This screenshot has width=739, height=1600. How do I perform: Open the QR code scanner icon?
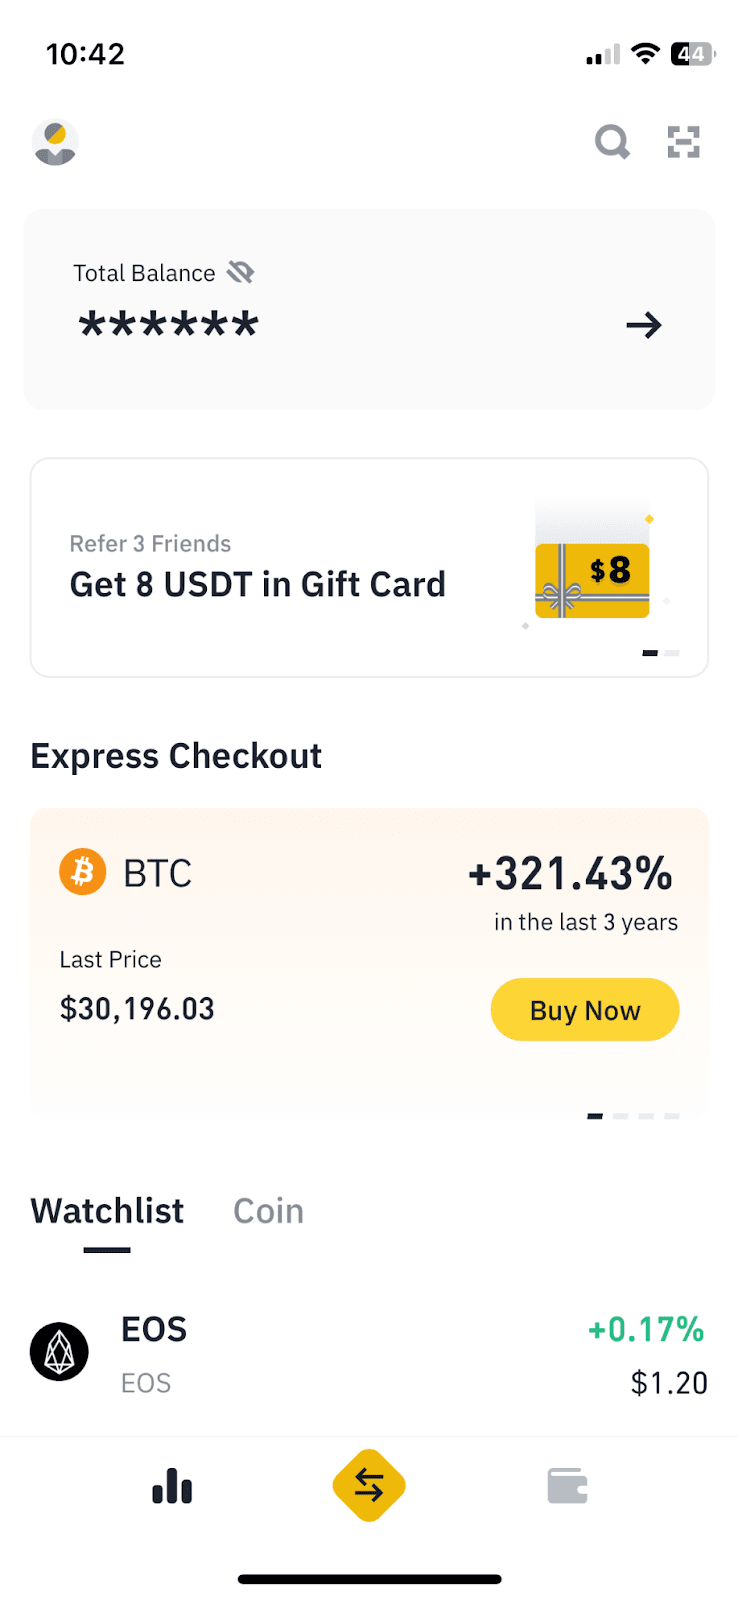(x=684, y=142)
